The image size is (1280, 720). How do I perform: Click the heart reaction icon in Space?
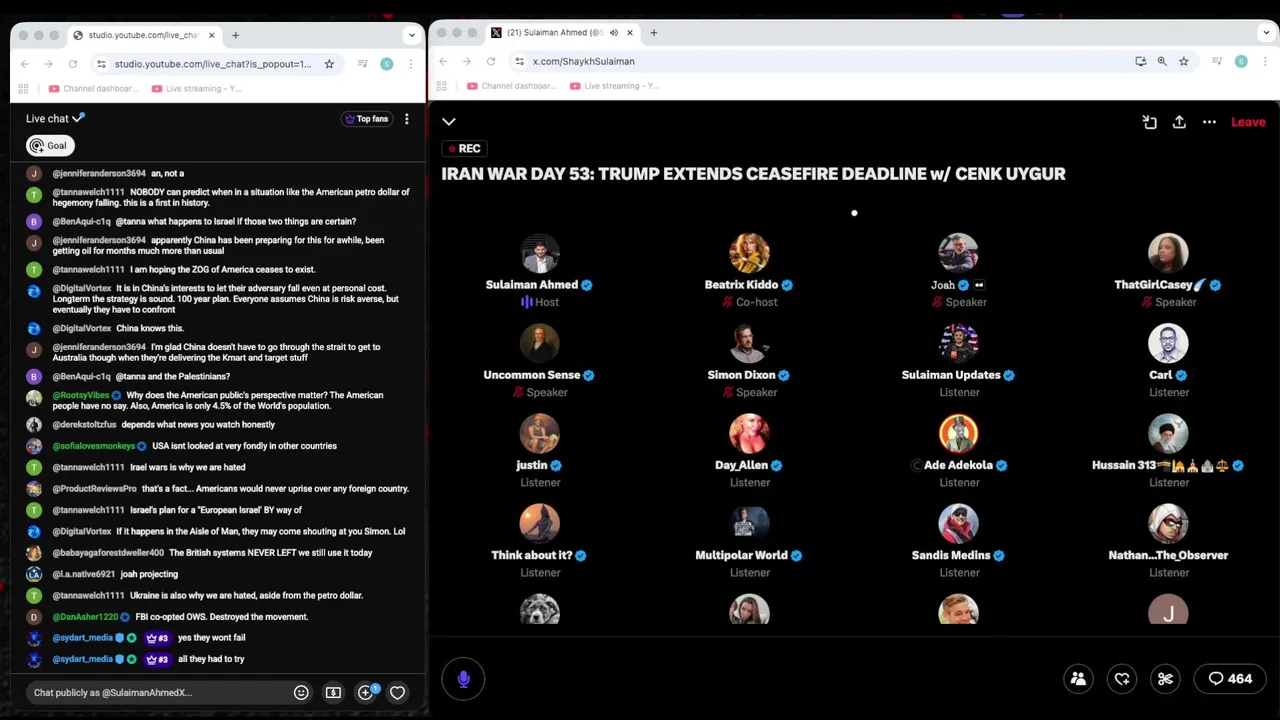(1122, 679)
